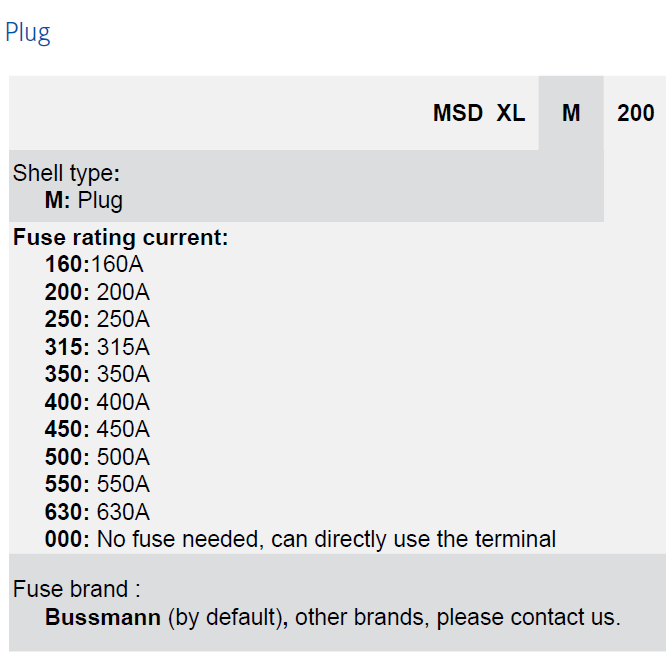666x653 pixels.
Task: Click the 200 fuse code in header
Action: coord(636,113)
